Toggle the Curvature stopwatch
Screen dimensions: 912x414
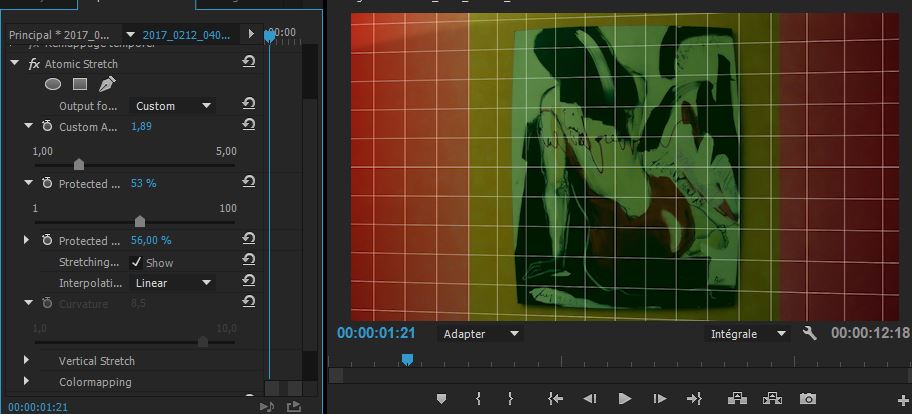tap(47, 303)
